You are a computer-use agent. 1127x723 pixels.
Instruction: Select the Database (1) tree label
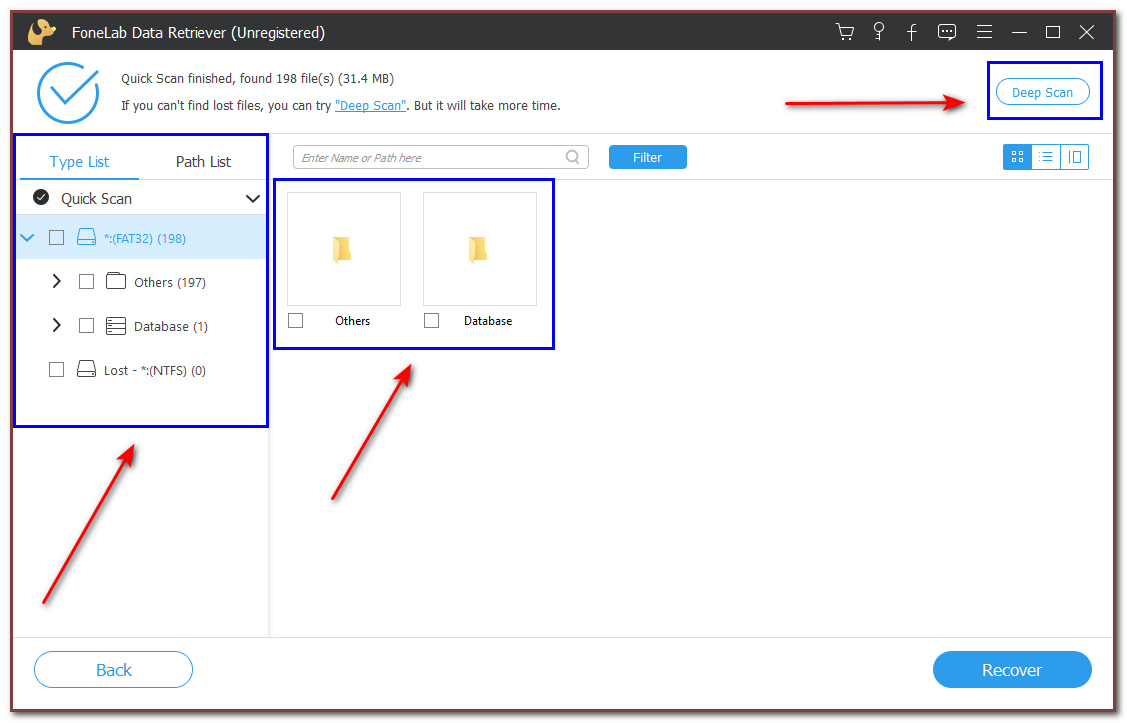pyautogui.click(x=170, y=326)
